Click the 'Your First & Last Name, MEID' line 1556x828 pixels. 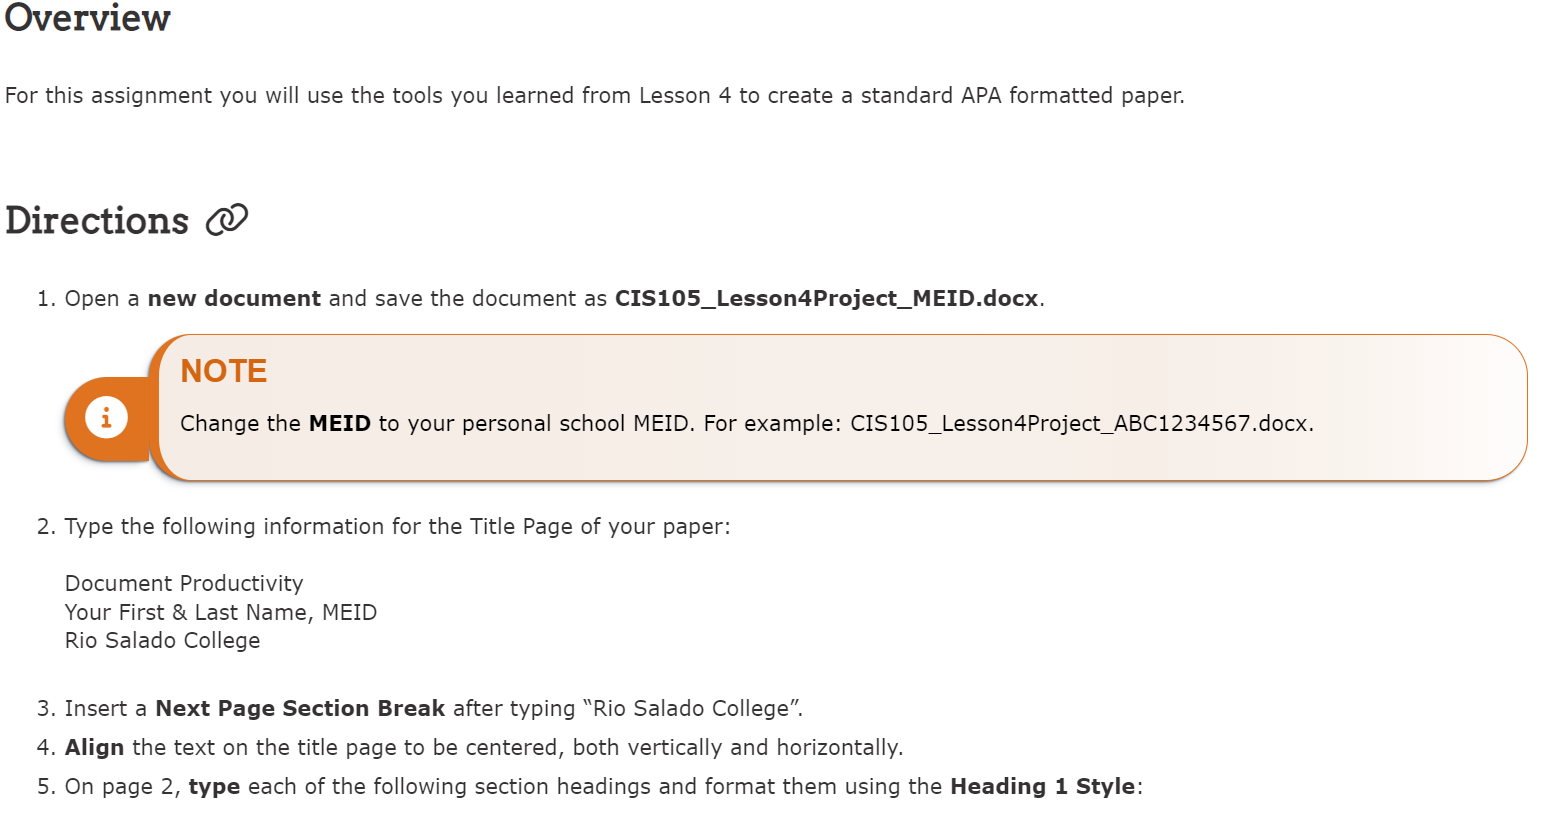pyautogui.click(x=221, y=612)
